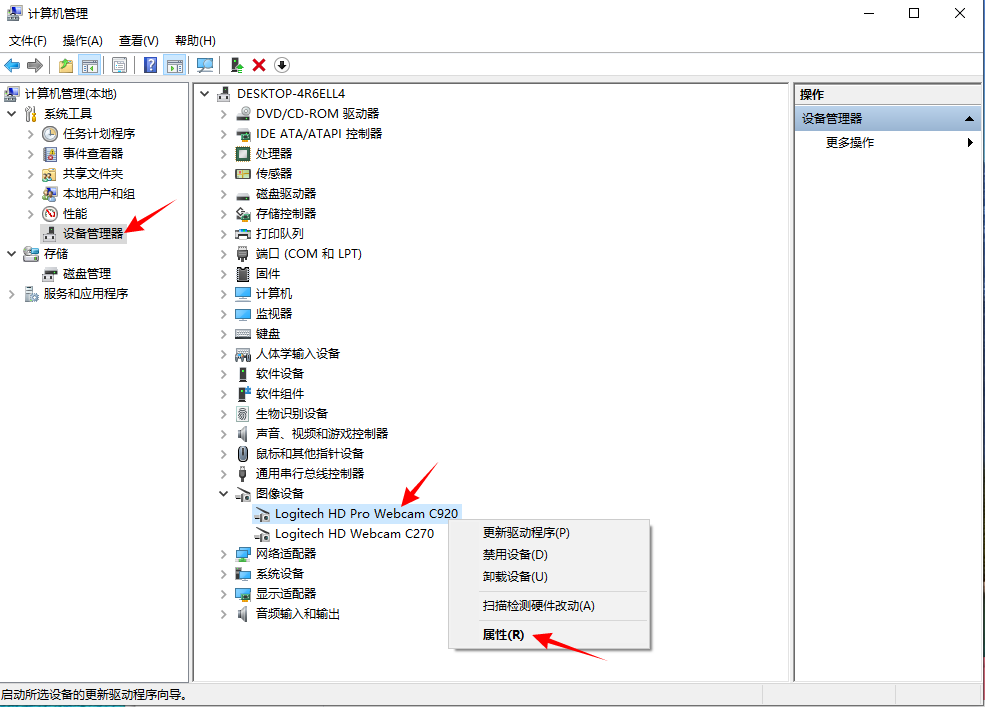The width and height of the screenshot is (985, 707).
Task: Toggle the Show/Hide Console Tree toolbar icon
Action: coord(90,65)
